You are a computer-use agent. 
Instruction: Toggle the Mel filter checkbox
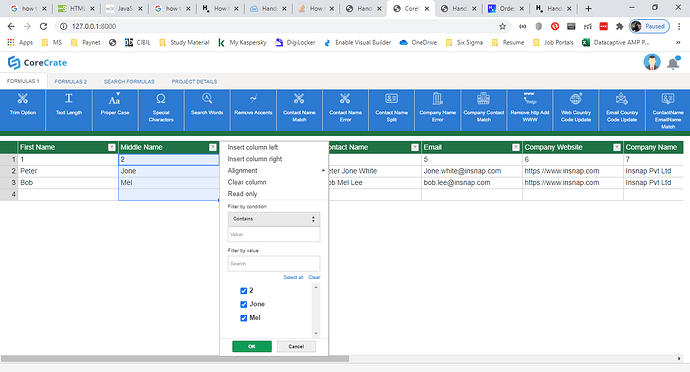tap(243, 318)
